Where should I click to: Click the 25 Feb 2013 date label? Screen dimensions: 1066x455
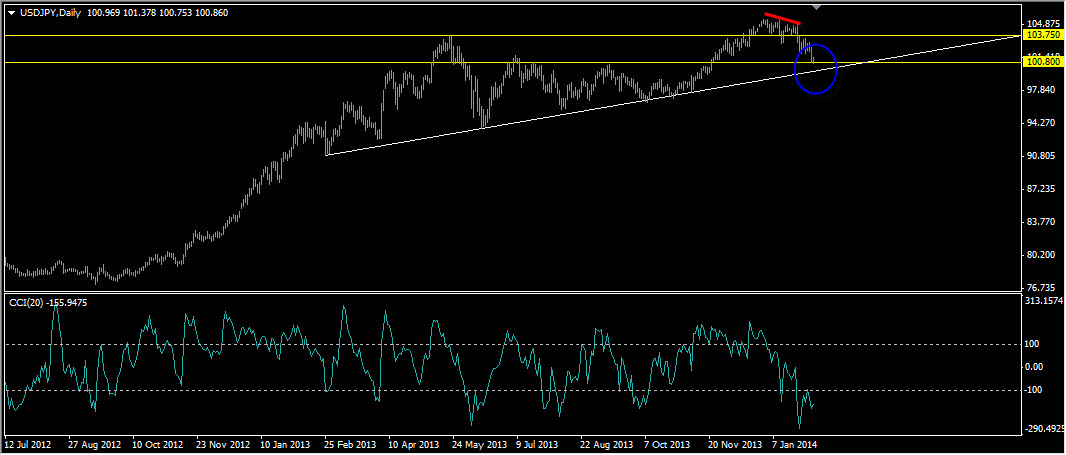(x=350, y=443)
